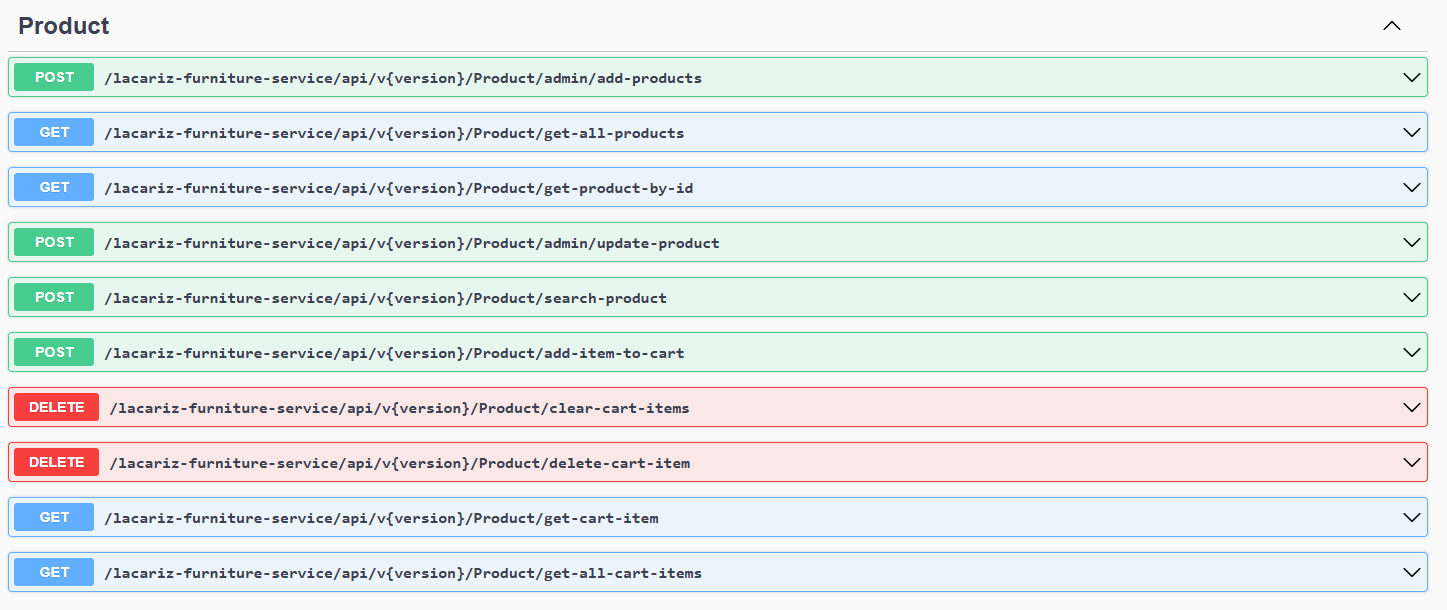Open the add-item-to-cart endpoint path
This screenshot has width=1447, height=610.
[394, 353]
